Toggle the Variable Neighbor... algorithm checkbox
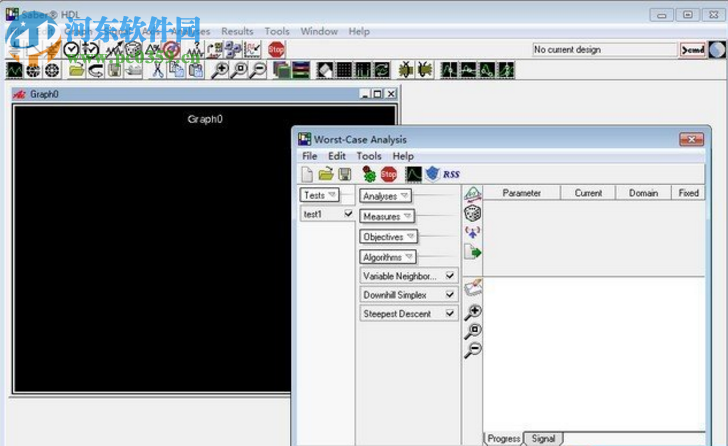The width and height of the screenshot is (728, 446). click(449, 276)
